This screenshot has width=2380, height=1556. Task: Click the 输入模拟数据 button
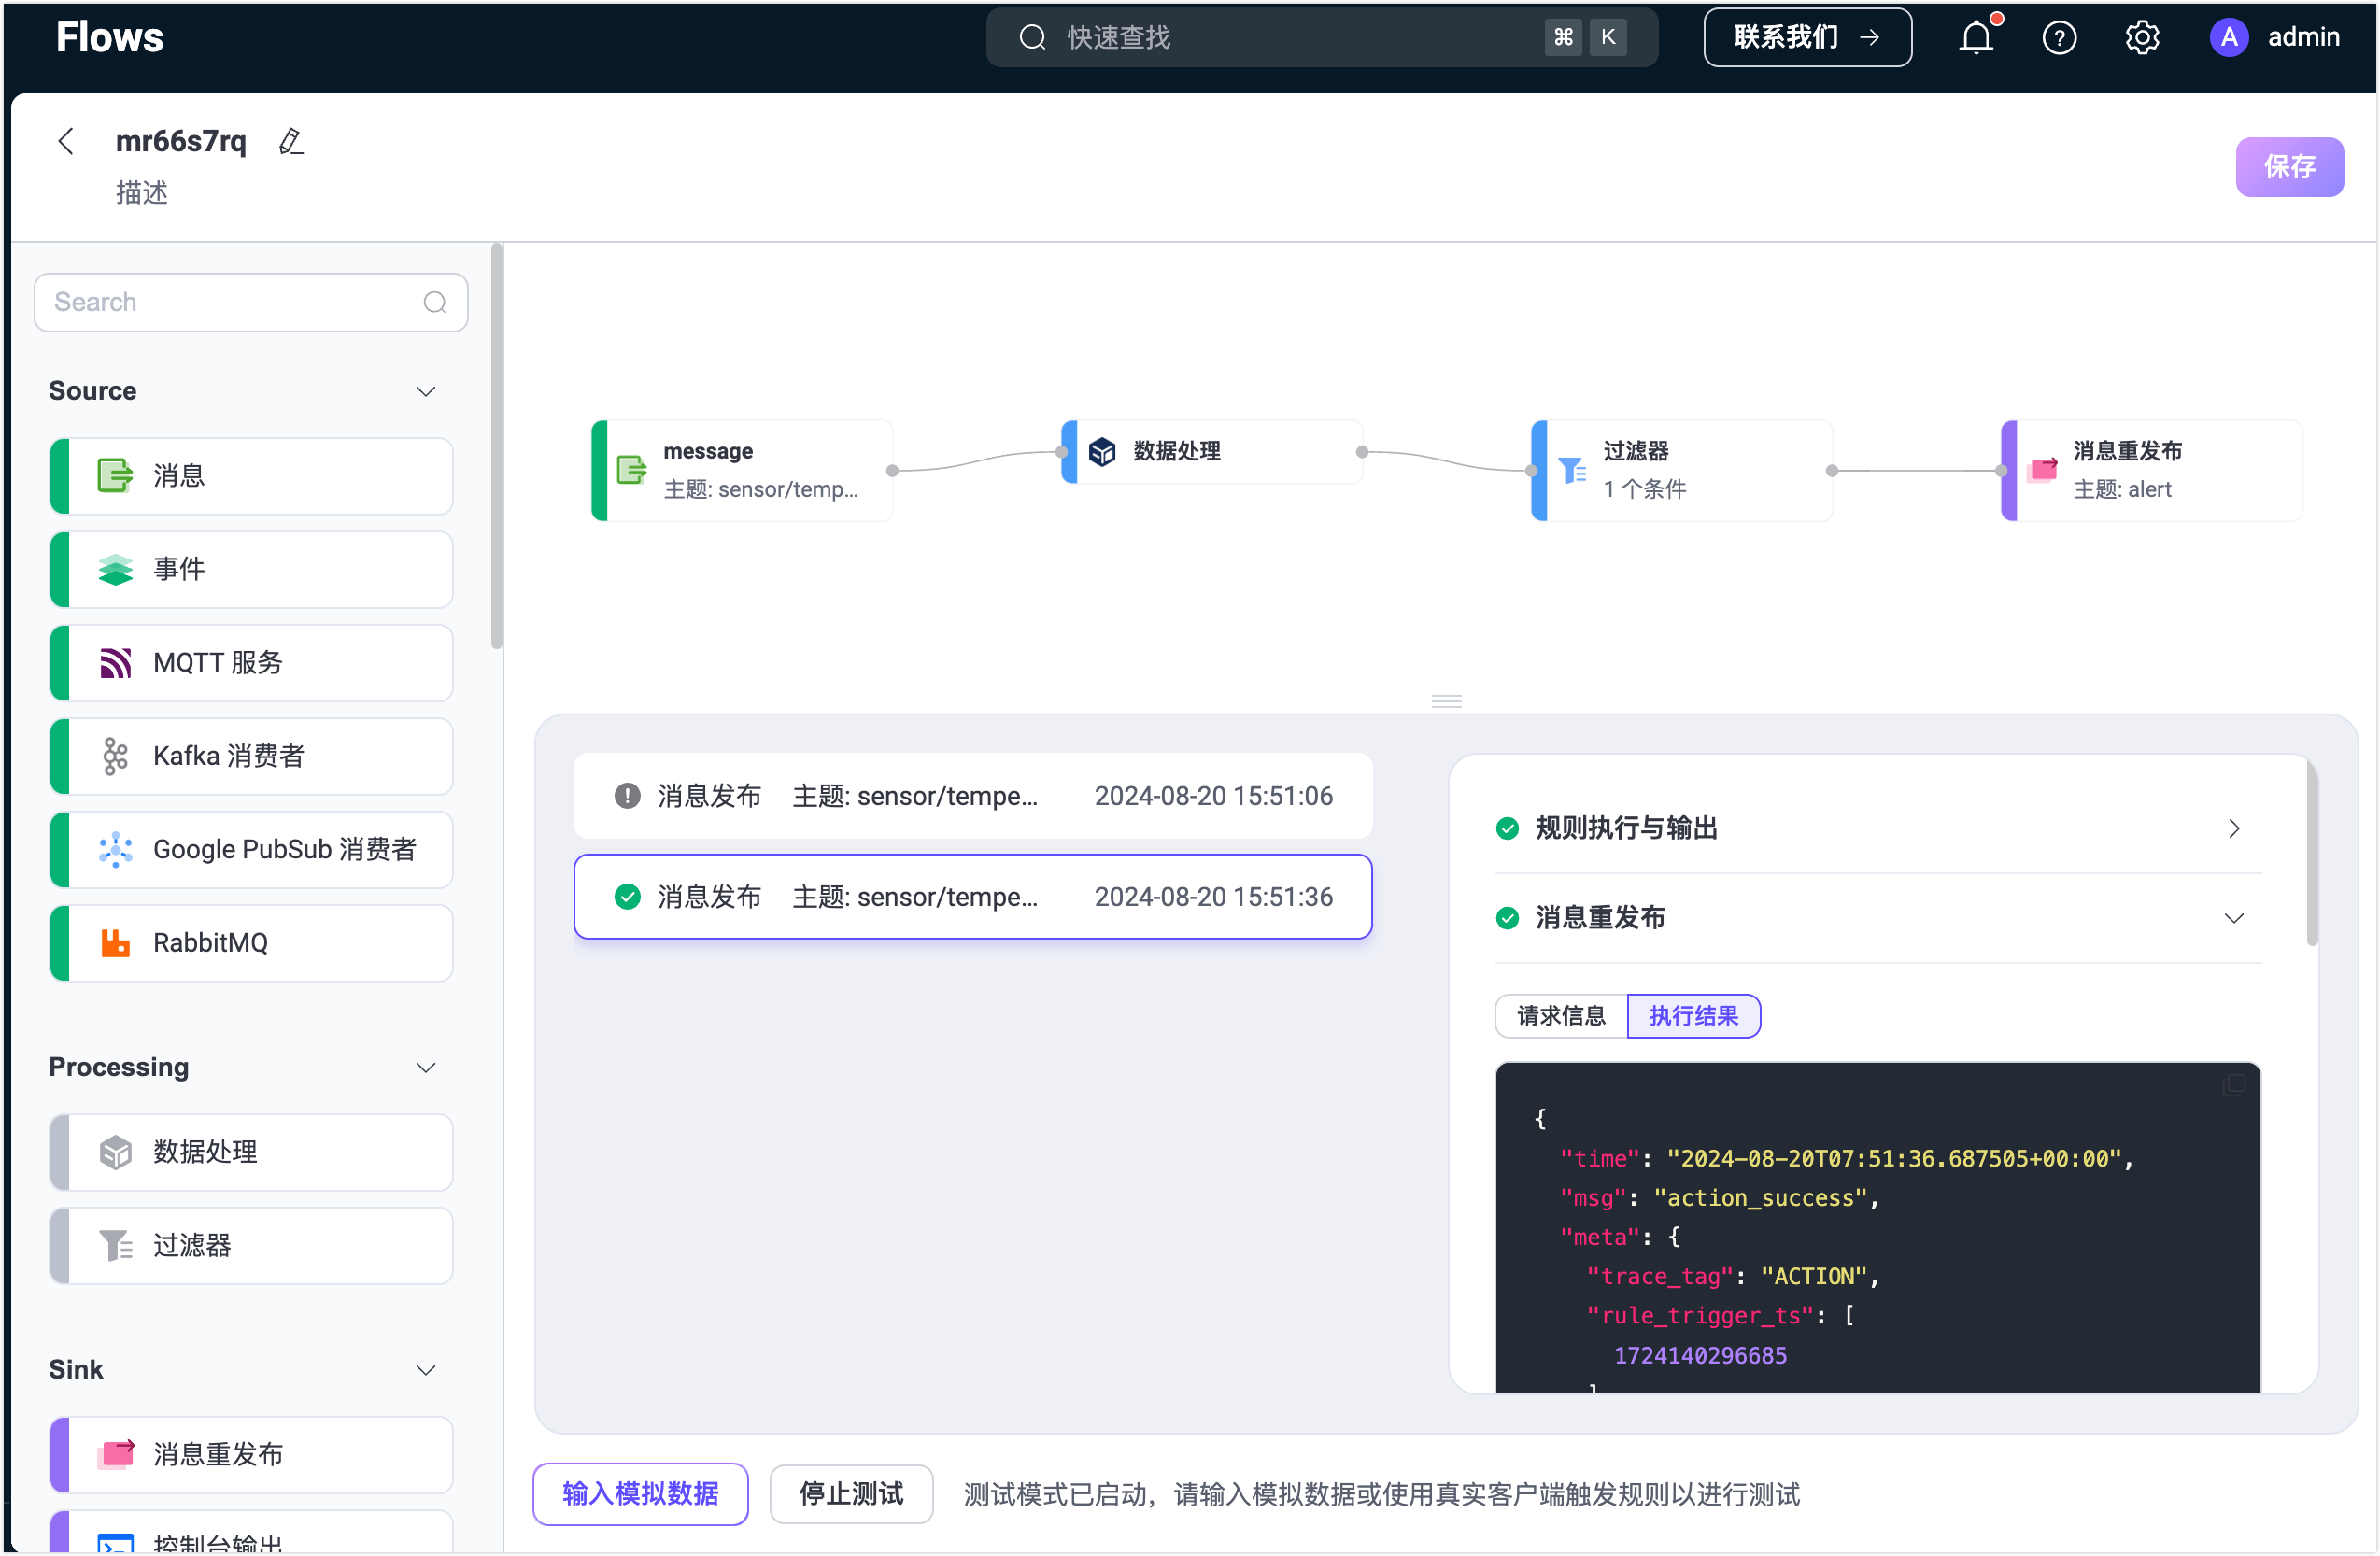(x=640, y=1493)
